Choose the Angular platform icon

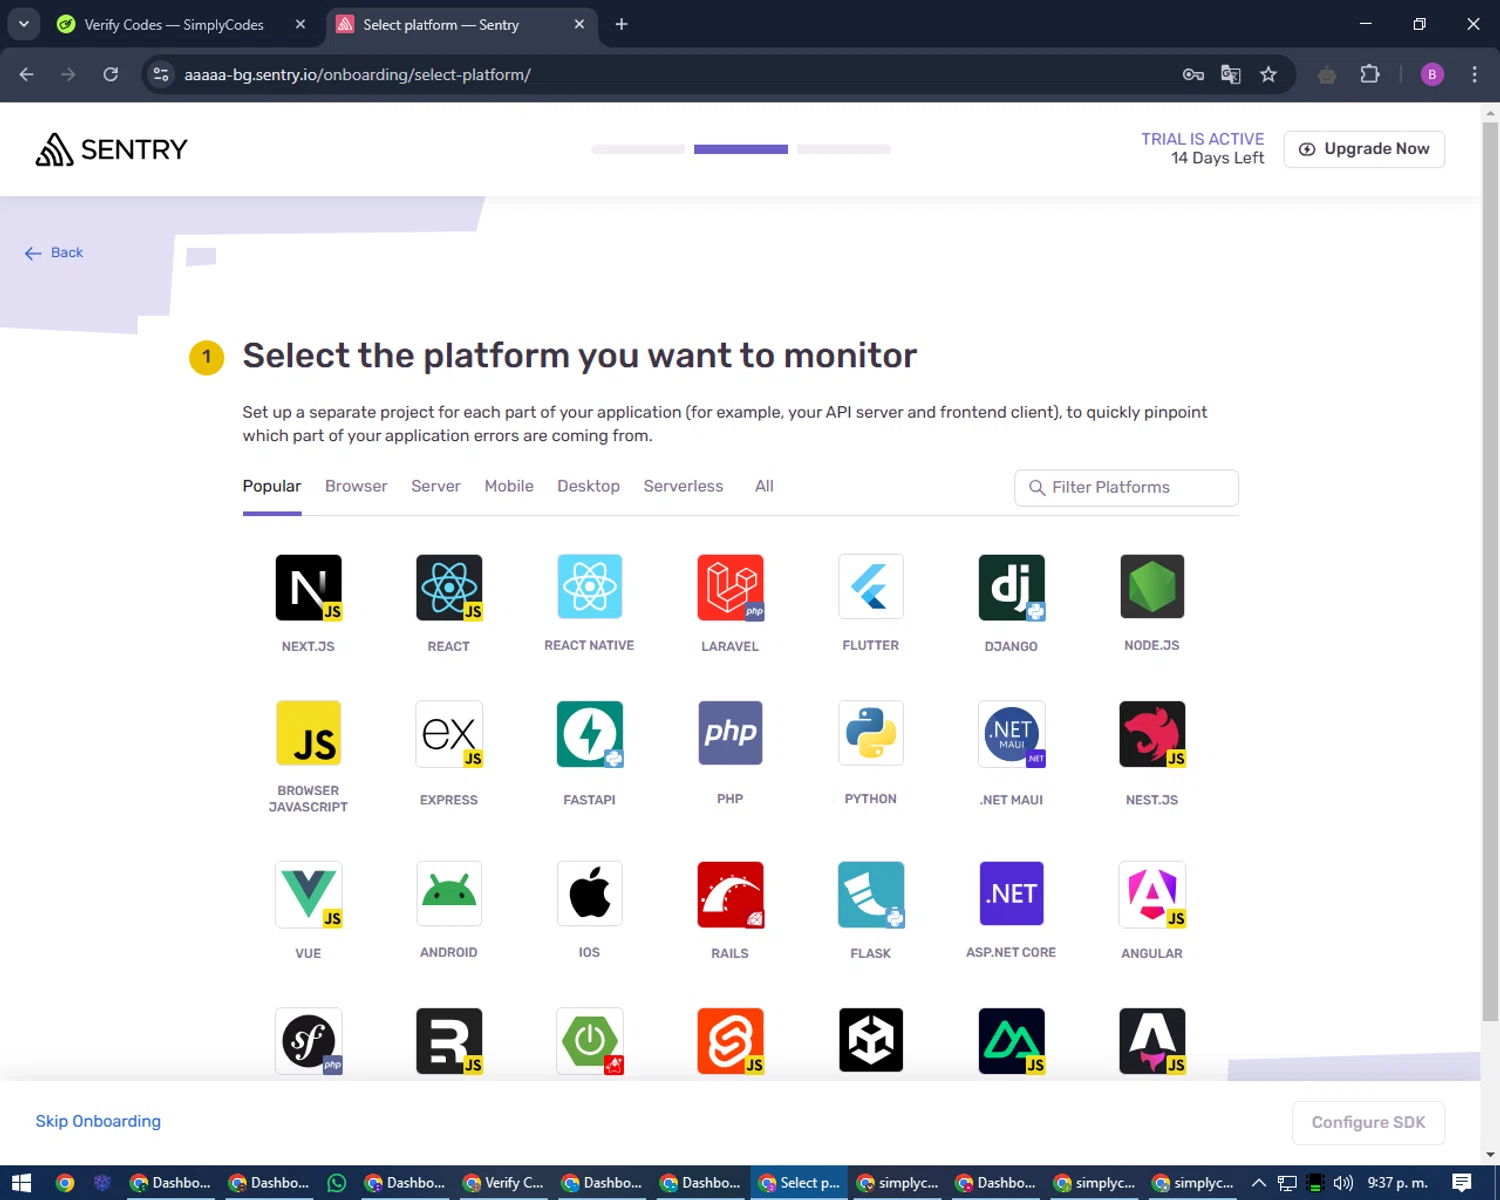point(1152,894)
